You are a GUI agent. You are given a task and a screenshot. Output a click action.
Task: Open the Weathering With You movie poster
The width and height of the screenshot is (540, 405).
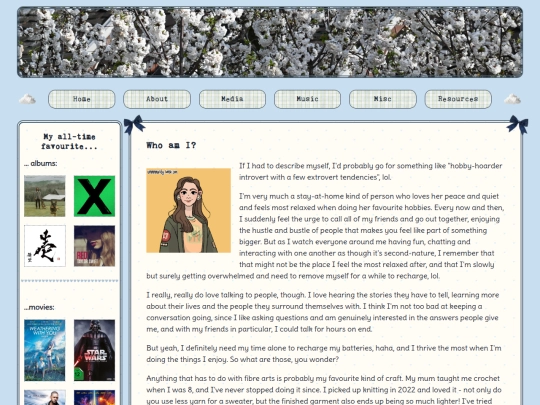click(45, 350)
